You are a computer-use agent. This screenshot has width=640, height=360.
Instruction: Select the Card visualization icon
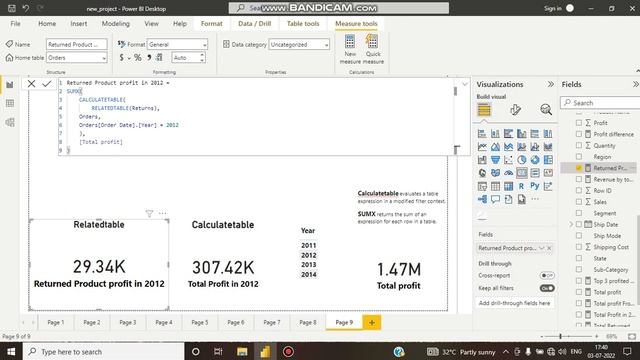tap(522, 173)
